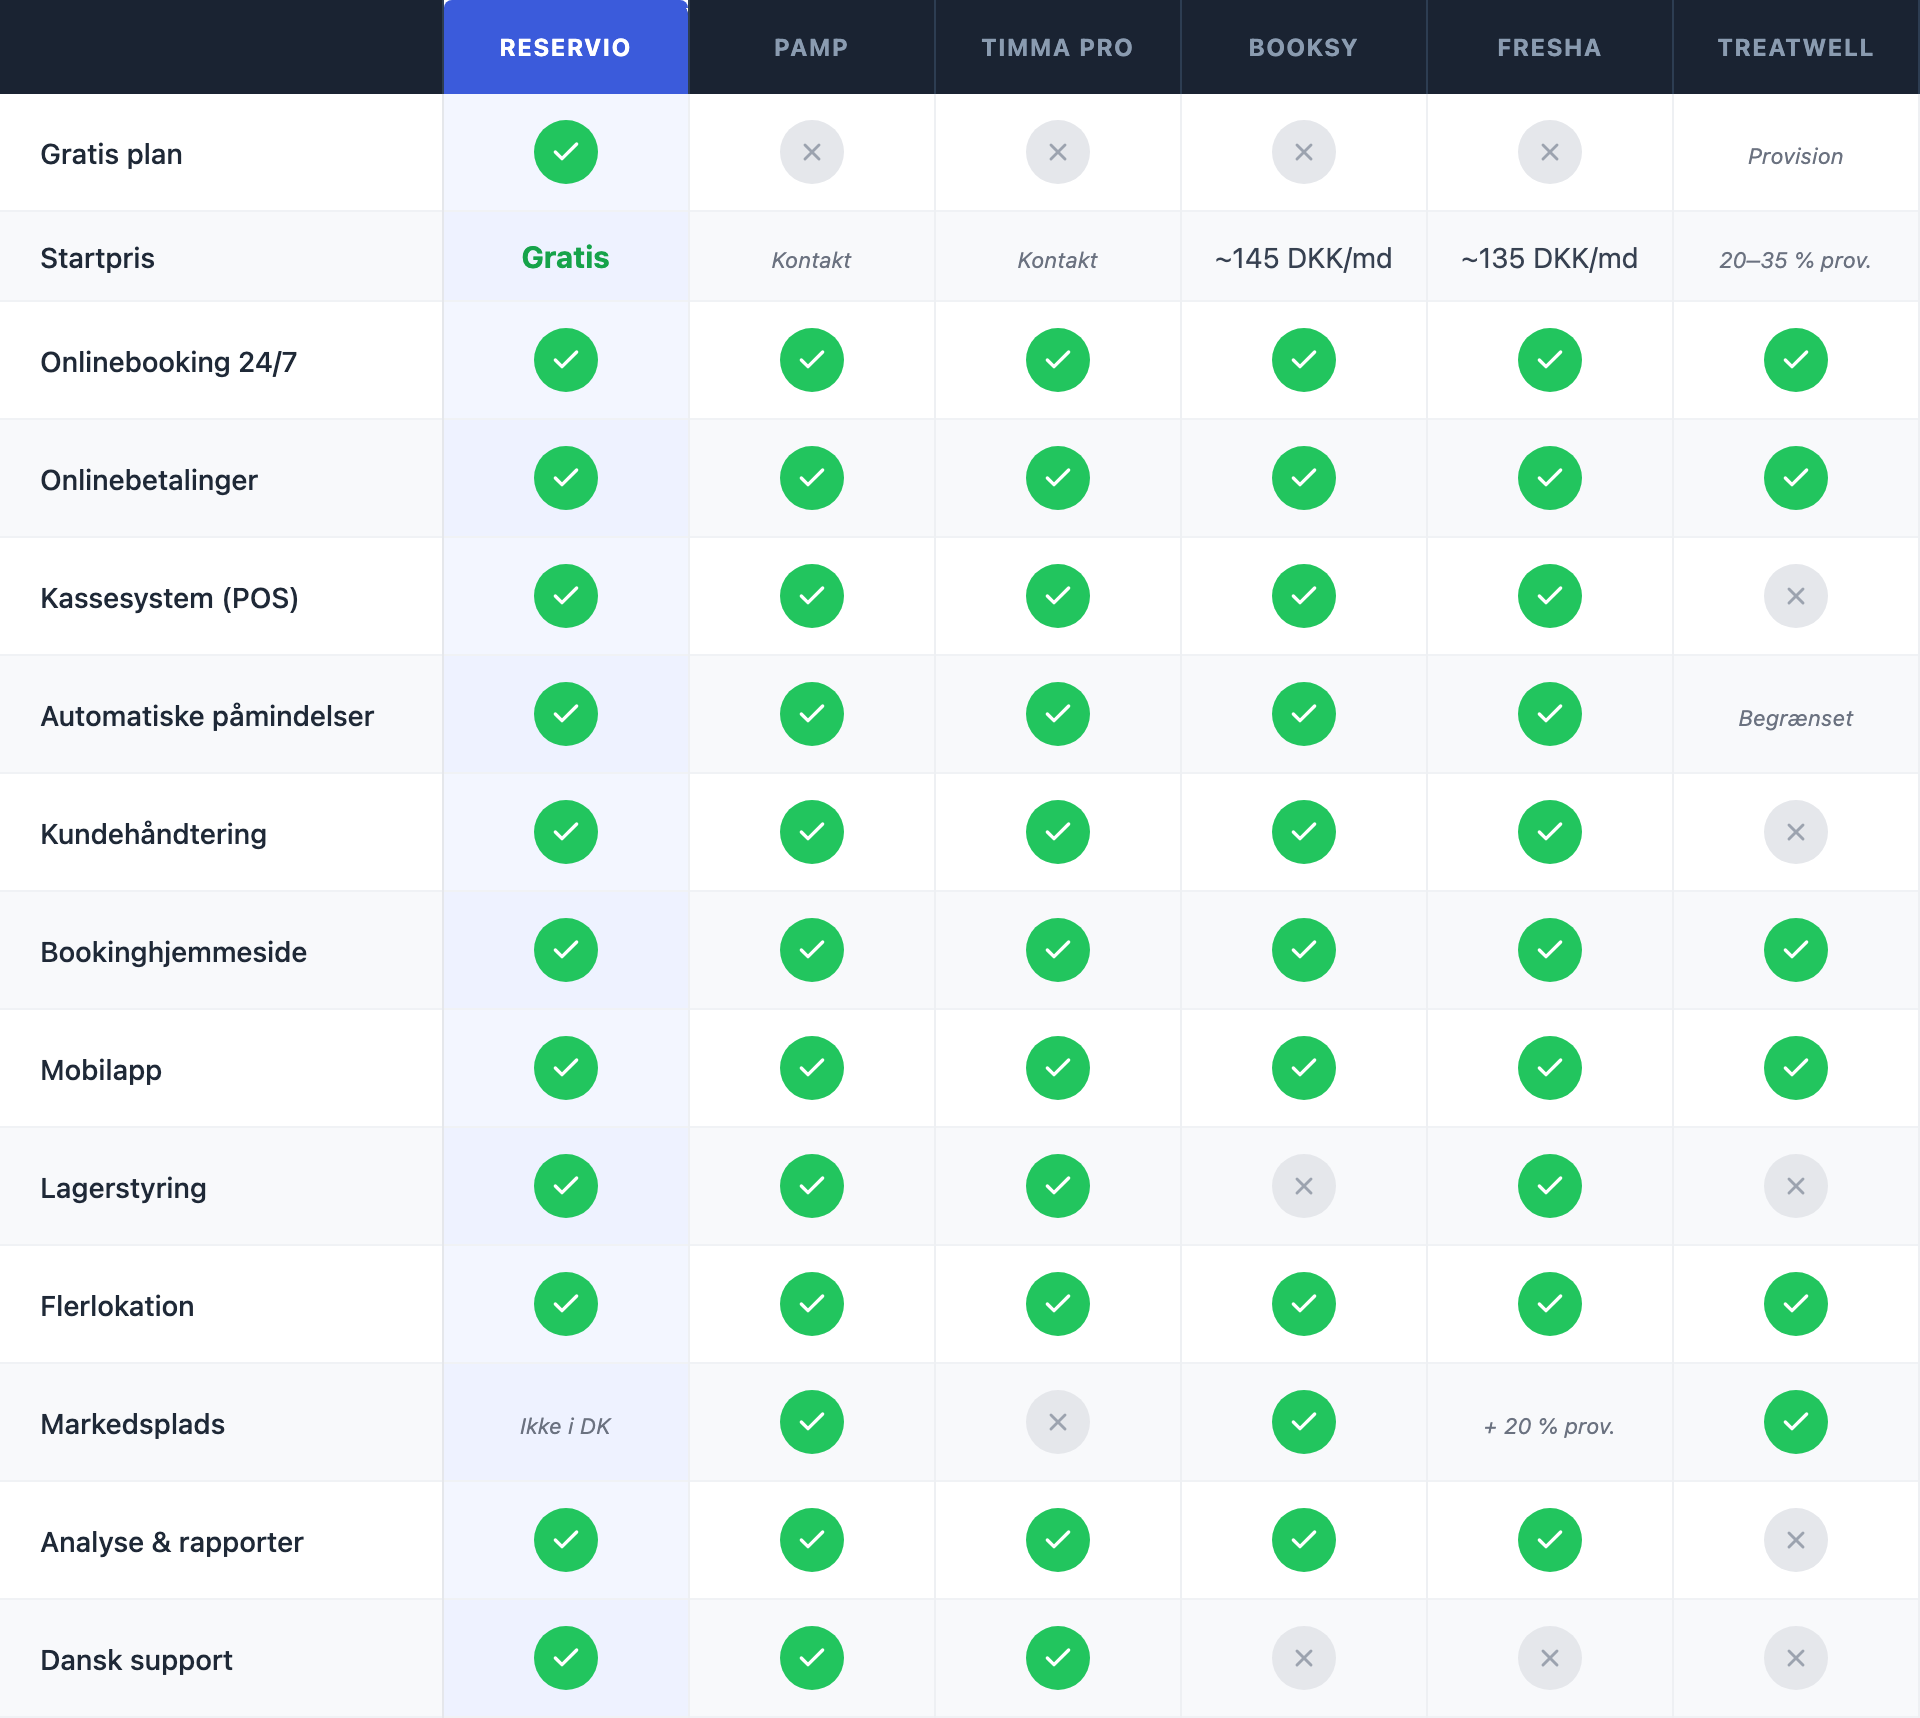Click Timma Pro's checkmark for Dansk support
This screenshot has width=1920, height=1718.
(1058, 1658)
